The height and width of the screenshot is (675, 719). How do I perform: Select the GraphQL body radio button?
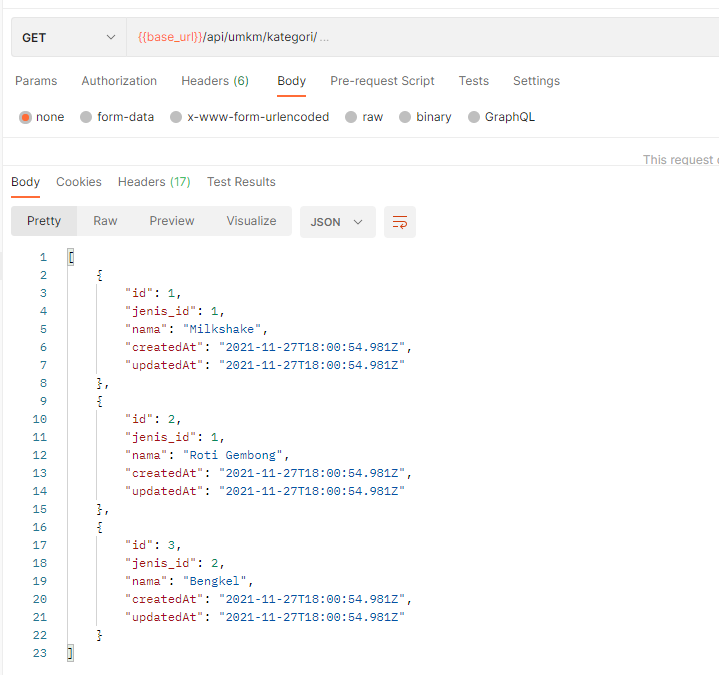pyautogui.click(x=474, y=117)
